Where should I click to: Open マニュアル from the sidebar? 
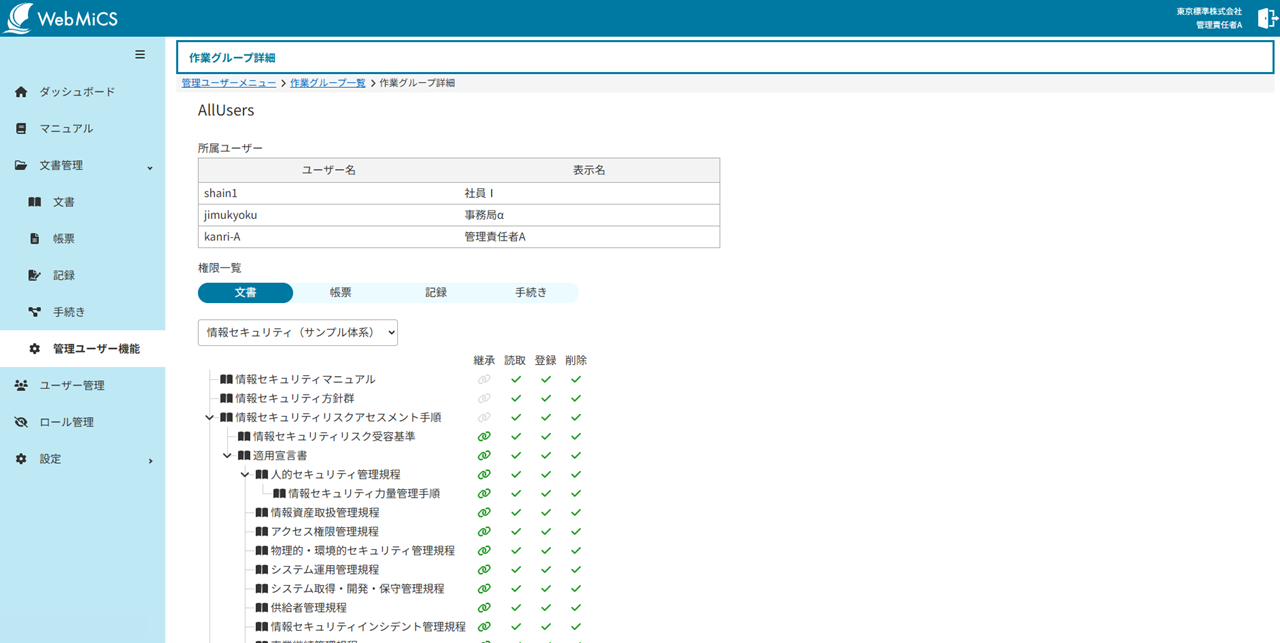[66, 129]
